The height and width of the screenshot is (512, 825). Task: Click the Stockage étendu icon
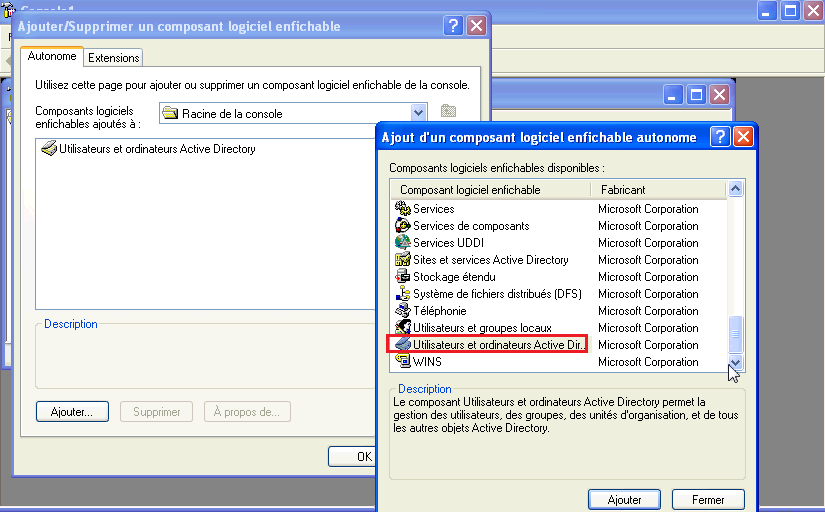click(x=403, y=276)
